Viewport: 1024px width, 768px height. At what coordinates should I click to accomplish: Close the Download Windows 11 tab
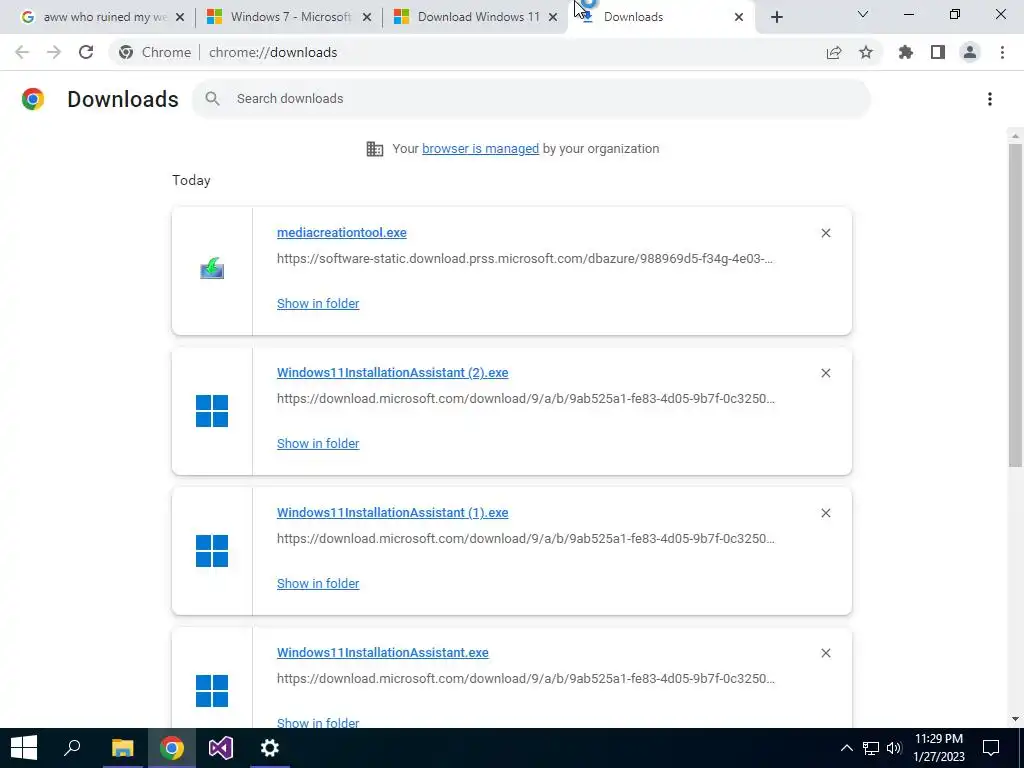(553, 17)
